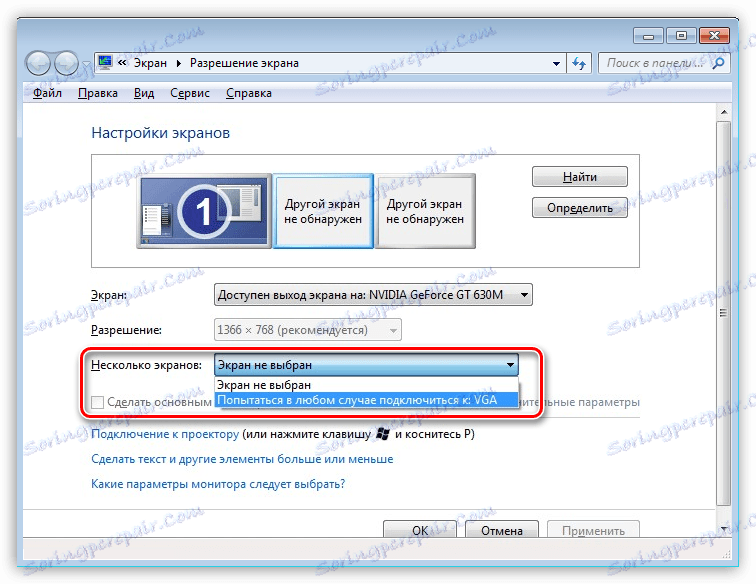
Task: Click the search magnifier icon
Action: pyautogui.click(x=718, y=63)
